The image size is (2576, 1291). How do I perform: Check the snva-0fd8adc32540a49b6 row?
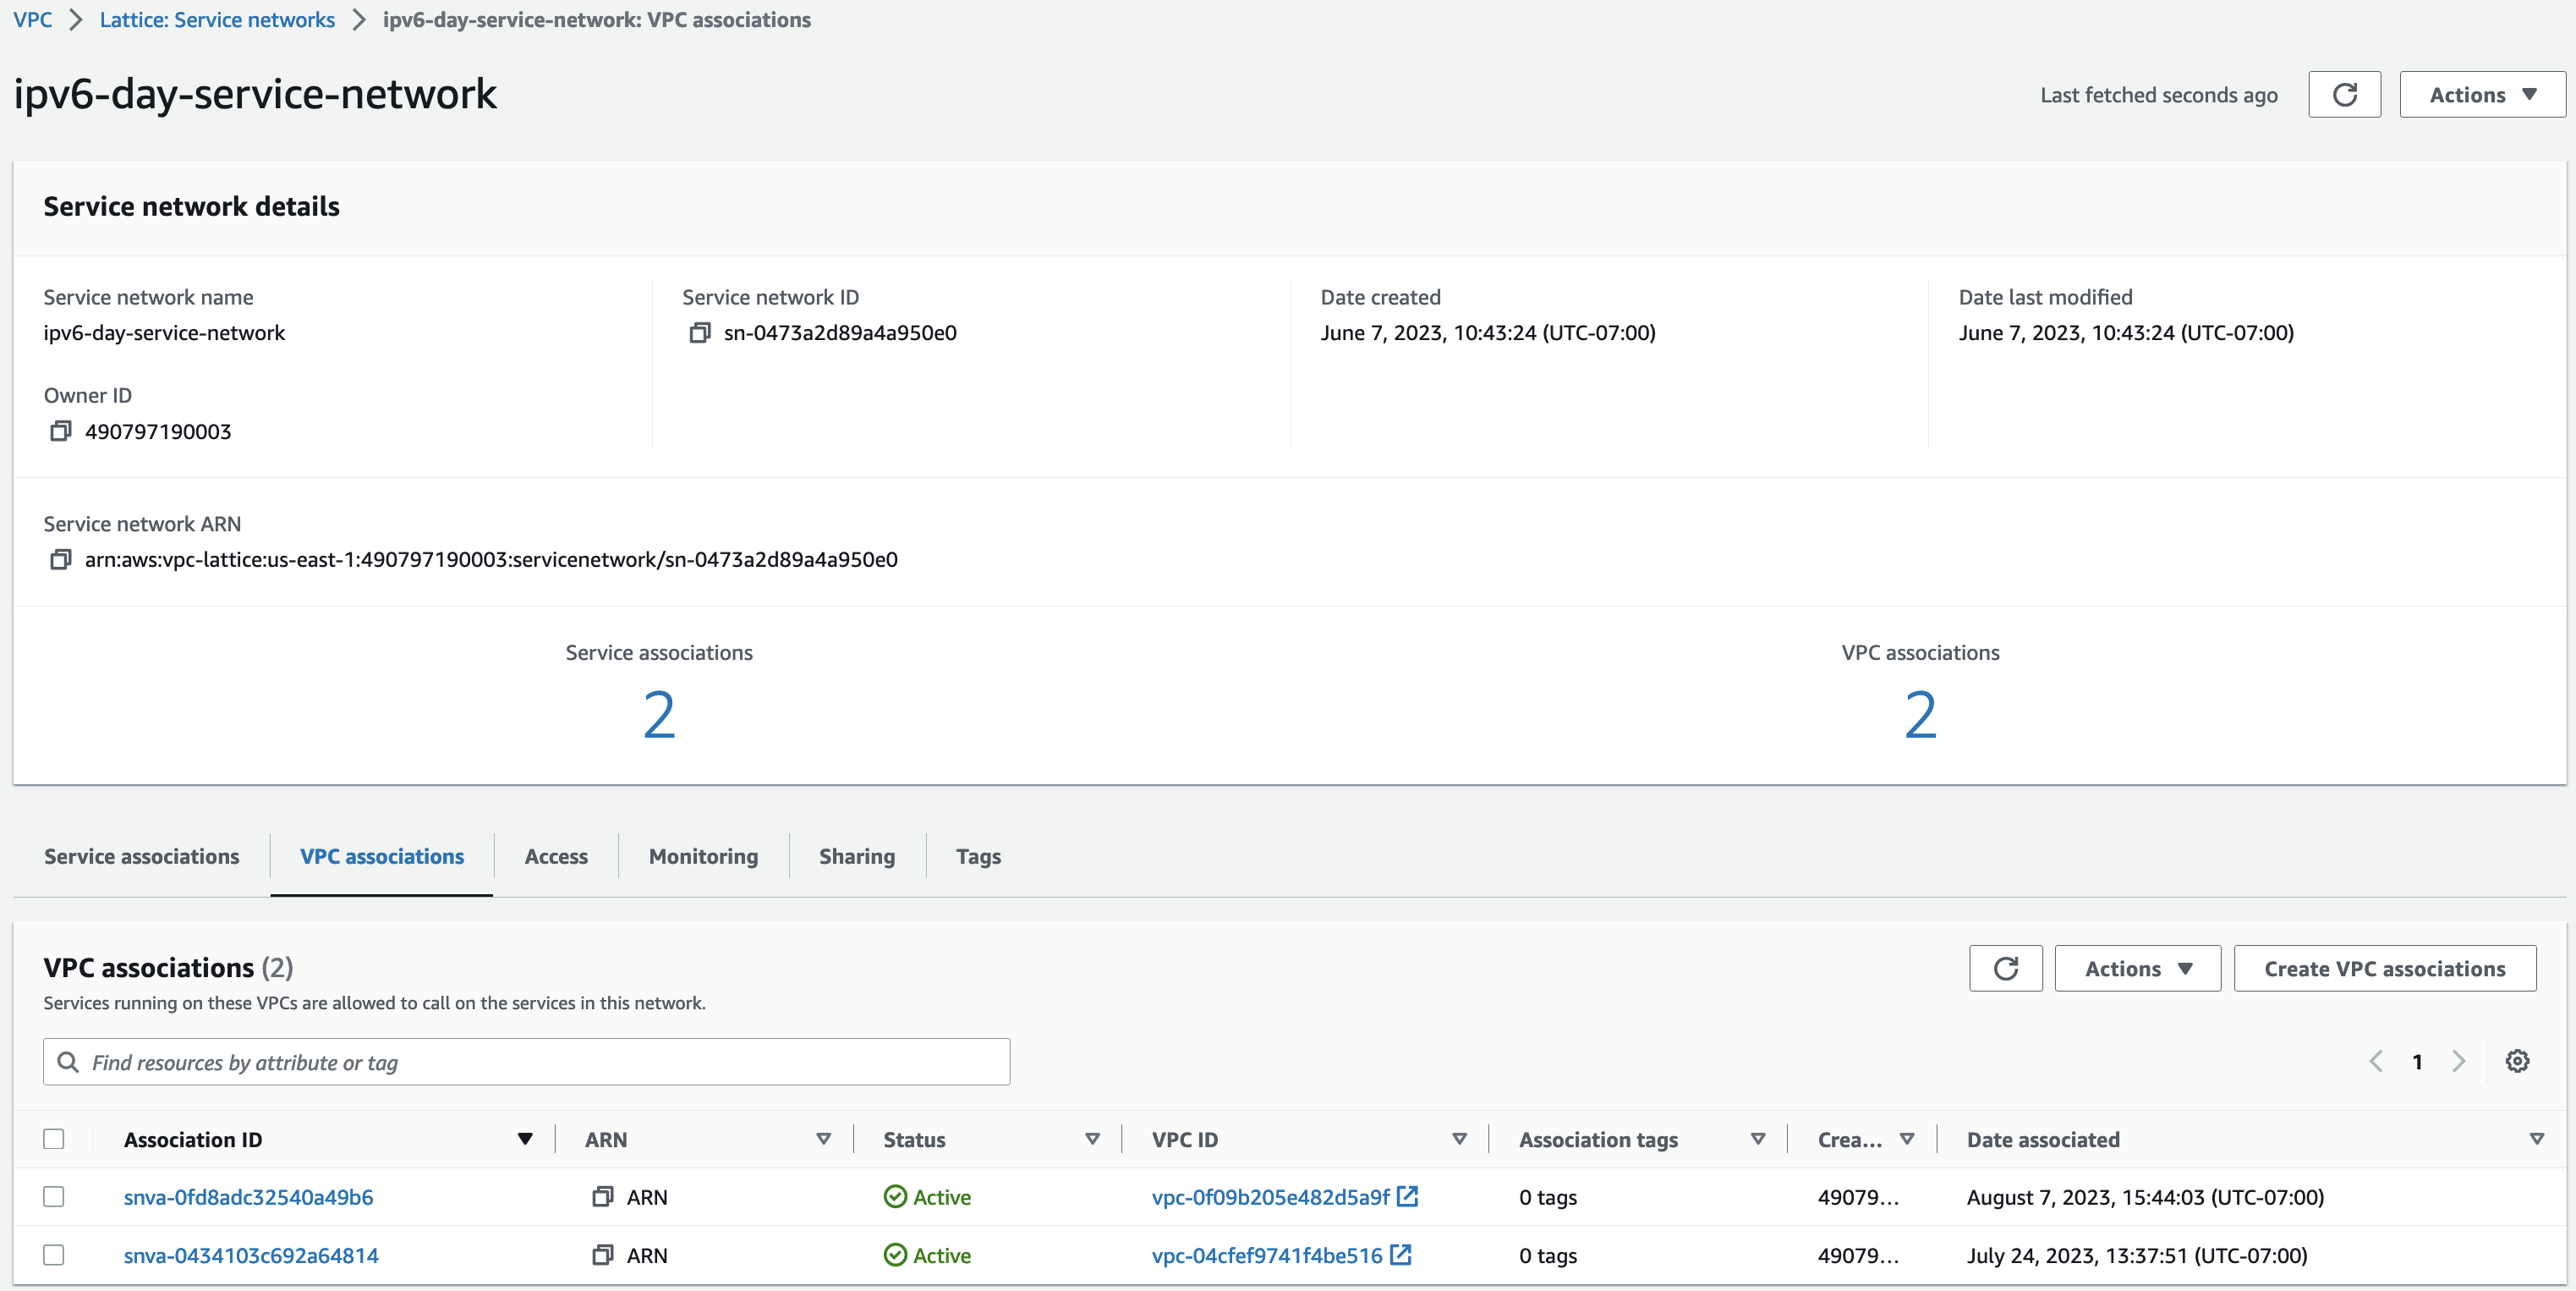point(54,1196)
